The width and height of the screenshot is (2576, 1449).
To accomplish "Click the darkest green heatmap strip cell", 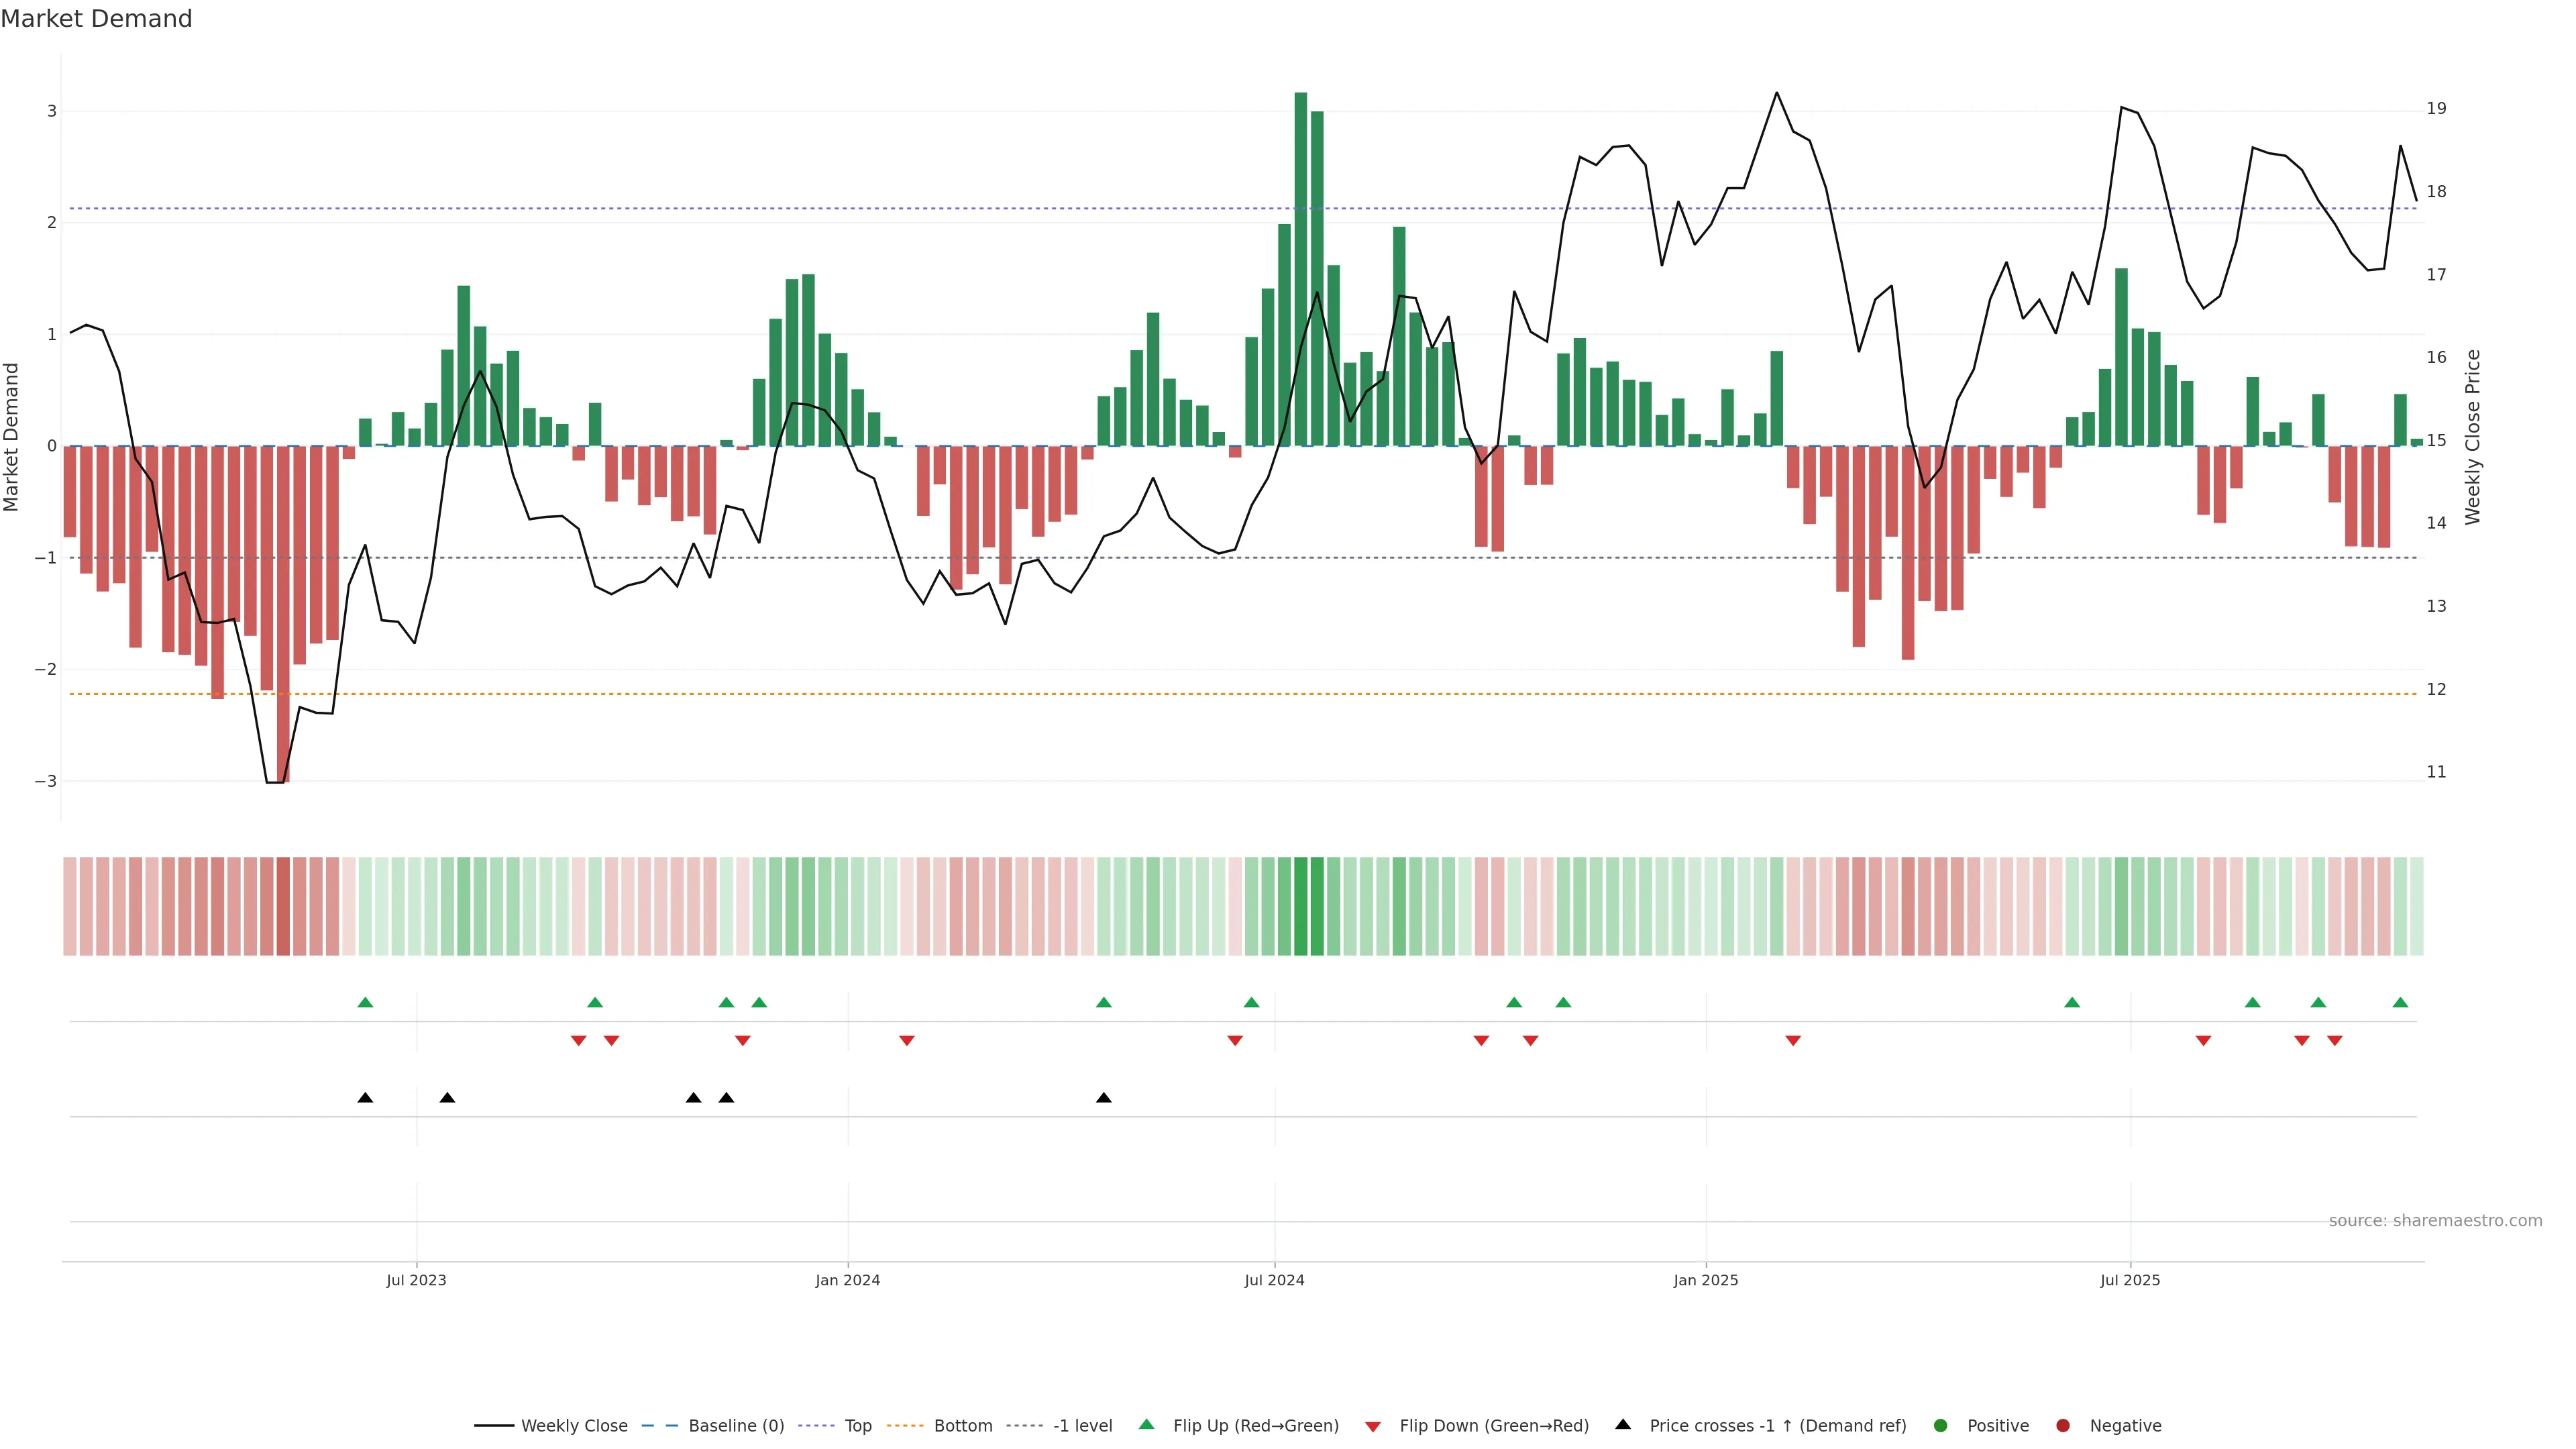I will (1301, 906).
